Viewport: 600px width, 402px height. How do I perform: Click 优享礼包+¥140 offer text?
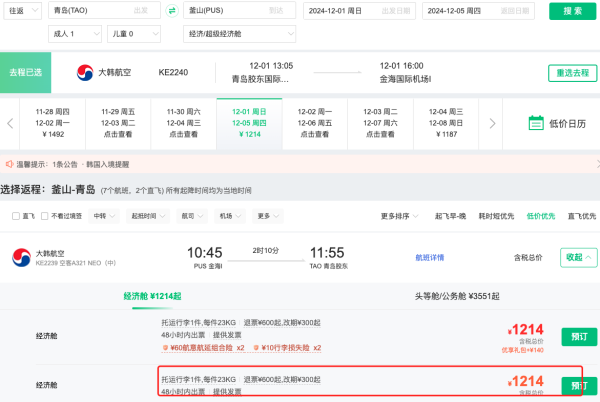[522, 350]
